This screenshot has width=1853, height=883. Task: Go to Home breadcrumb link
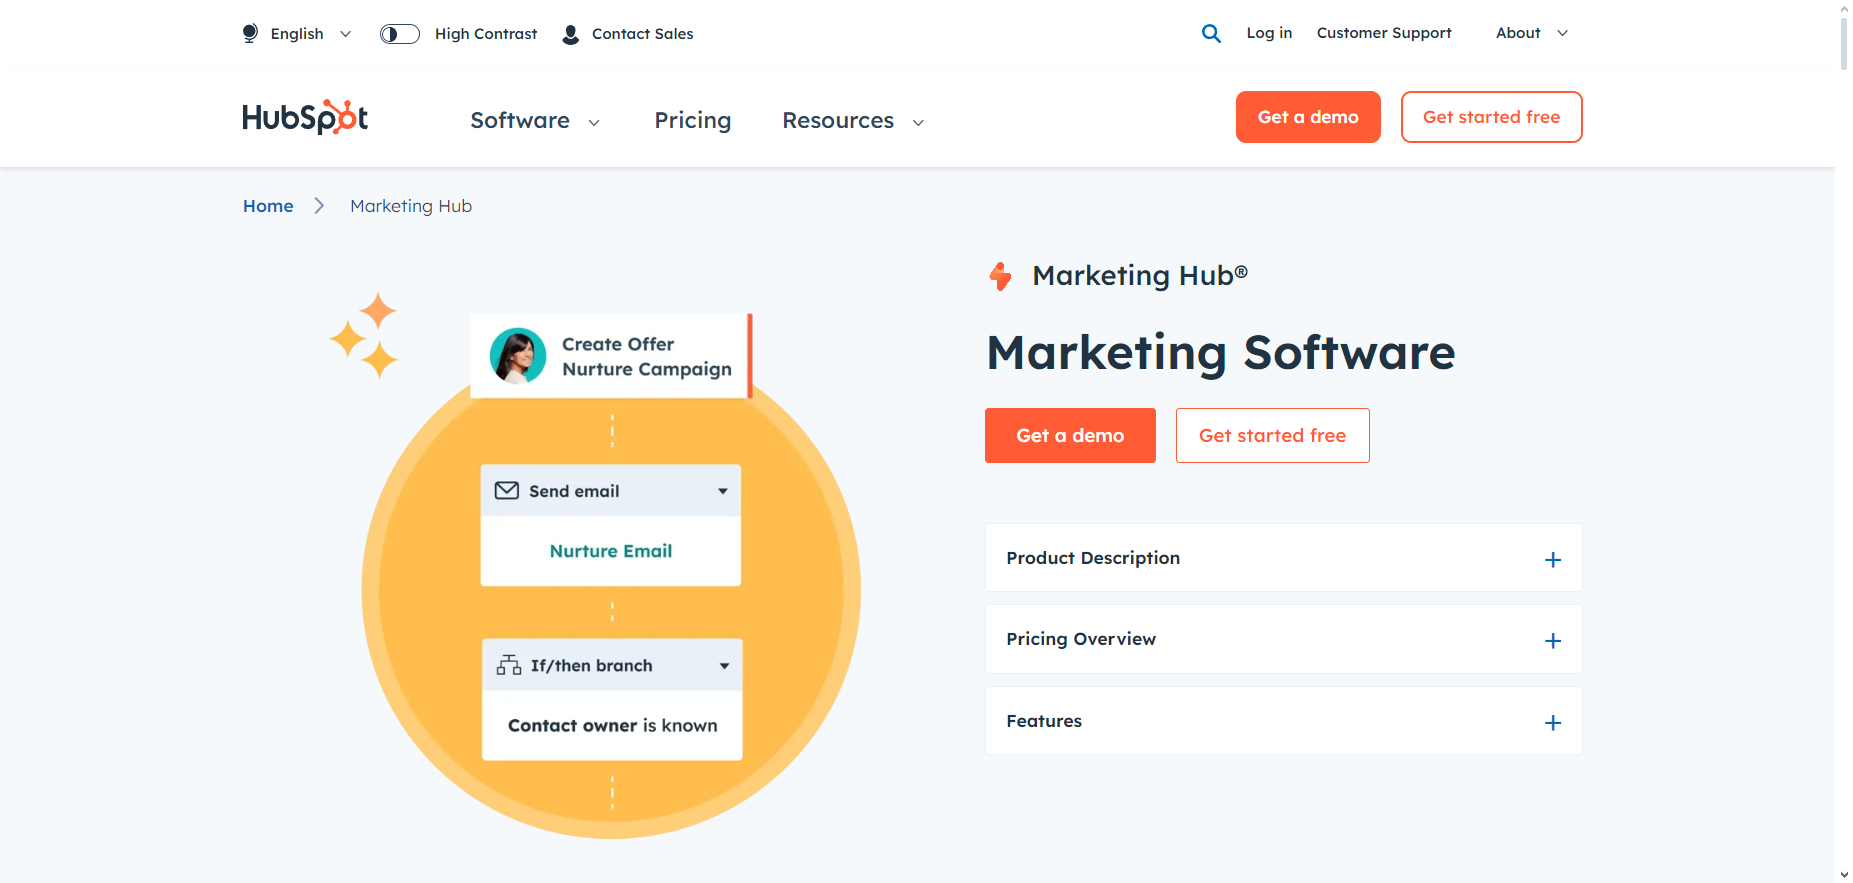click(268, 206)
